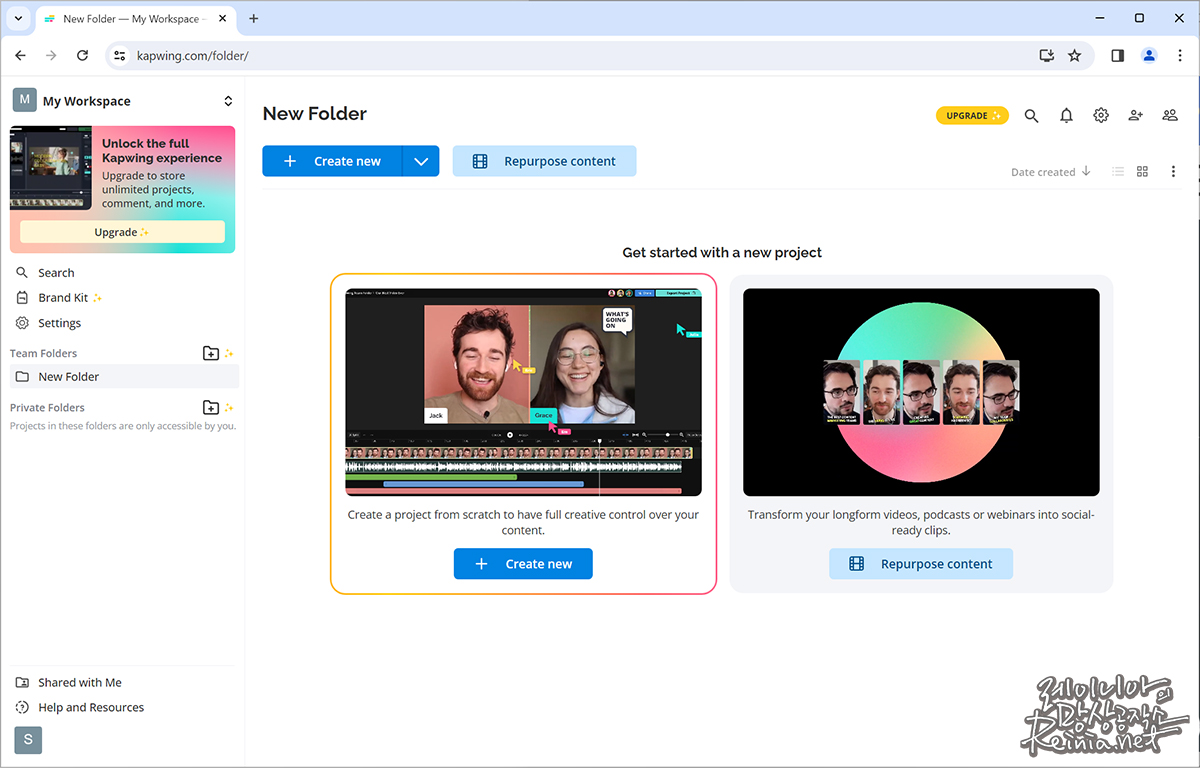Click the yellow UPGRADE badge

[972, 116]
